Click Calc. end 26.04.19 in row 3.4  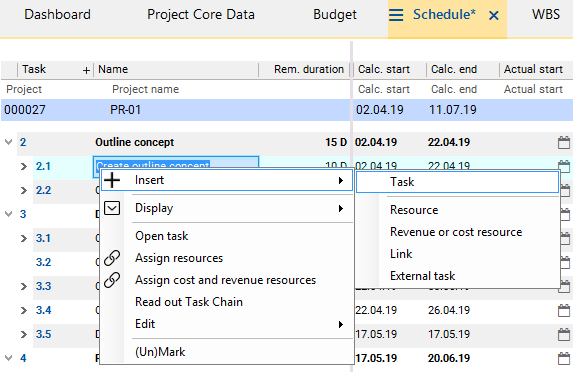449,310
